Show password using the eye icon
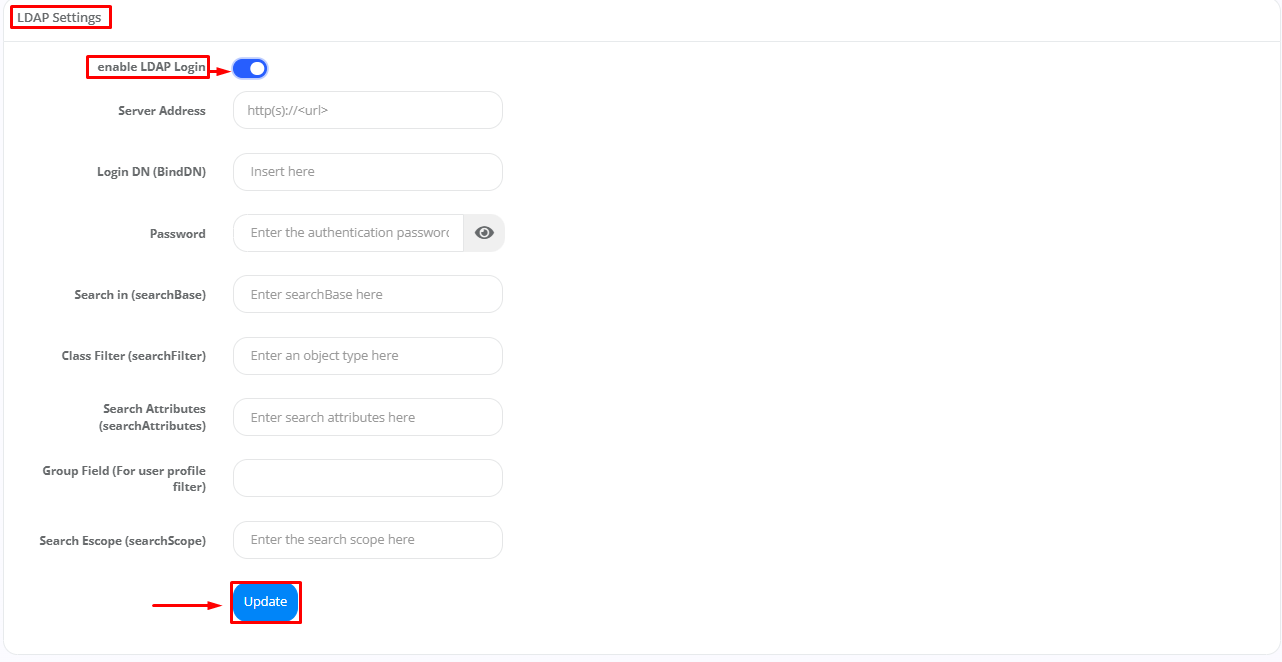The image size is (1282, 662). (x=484, y=233)
